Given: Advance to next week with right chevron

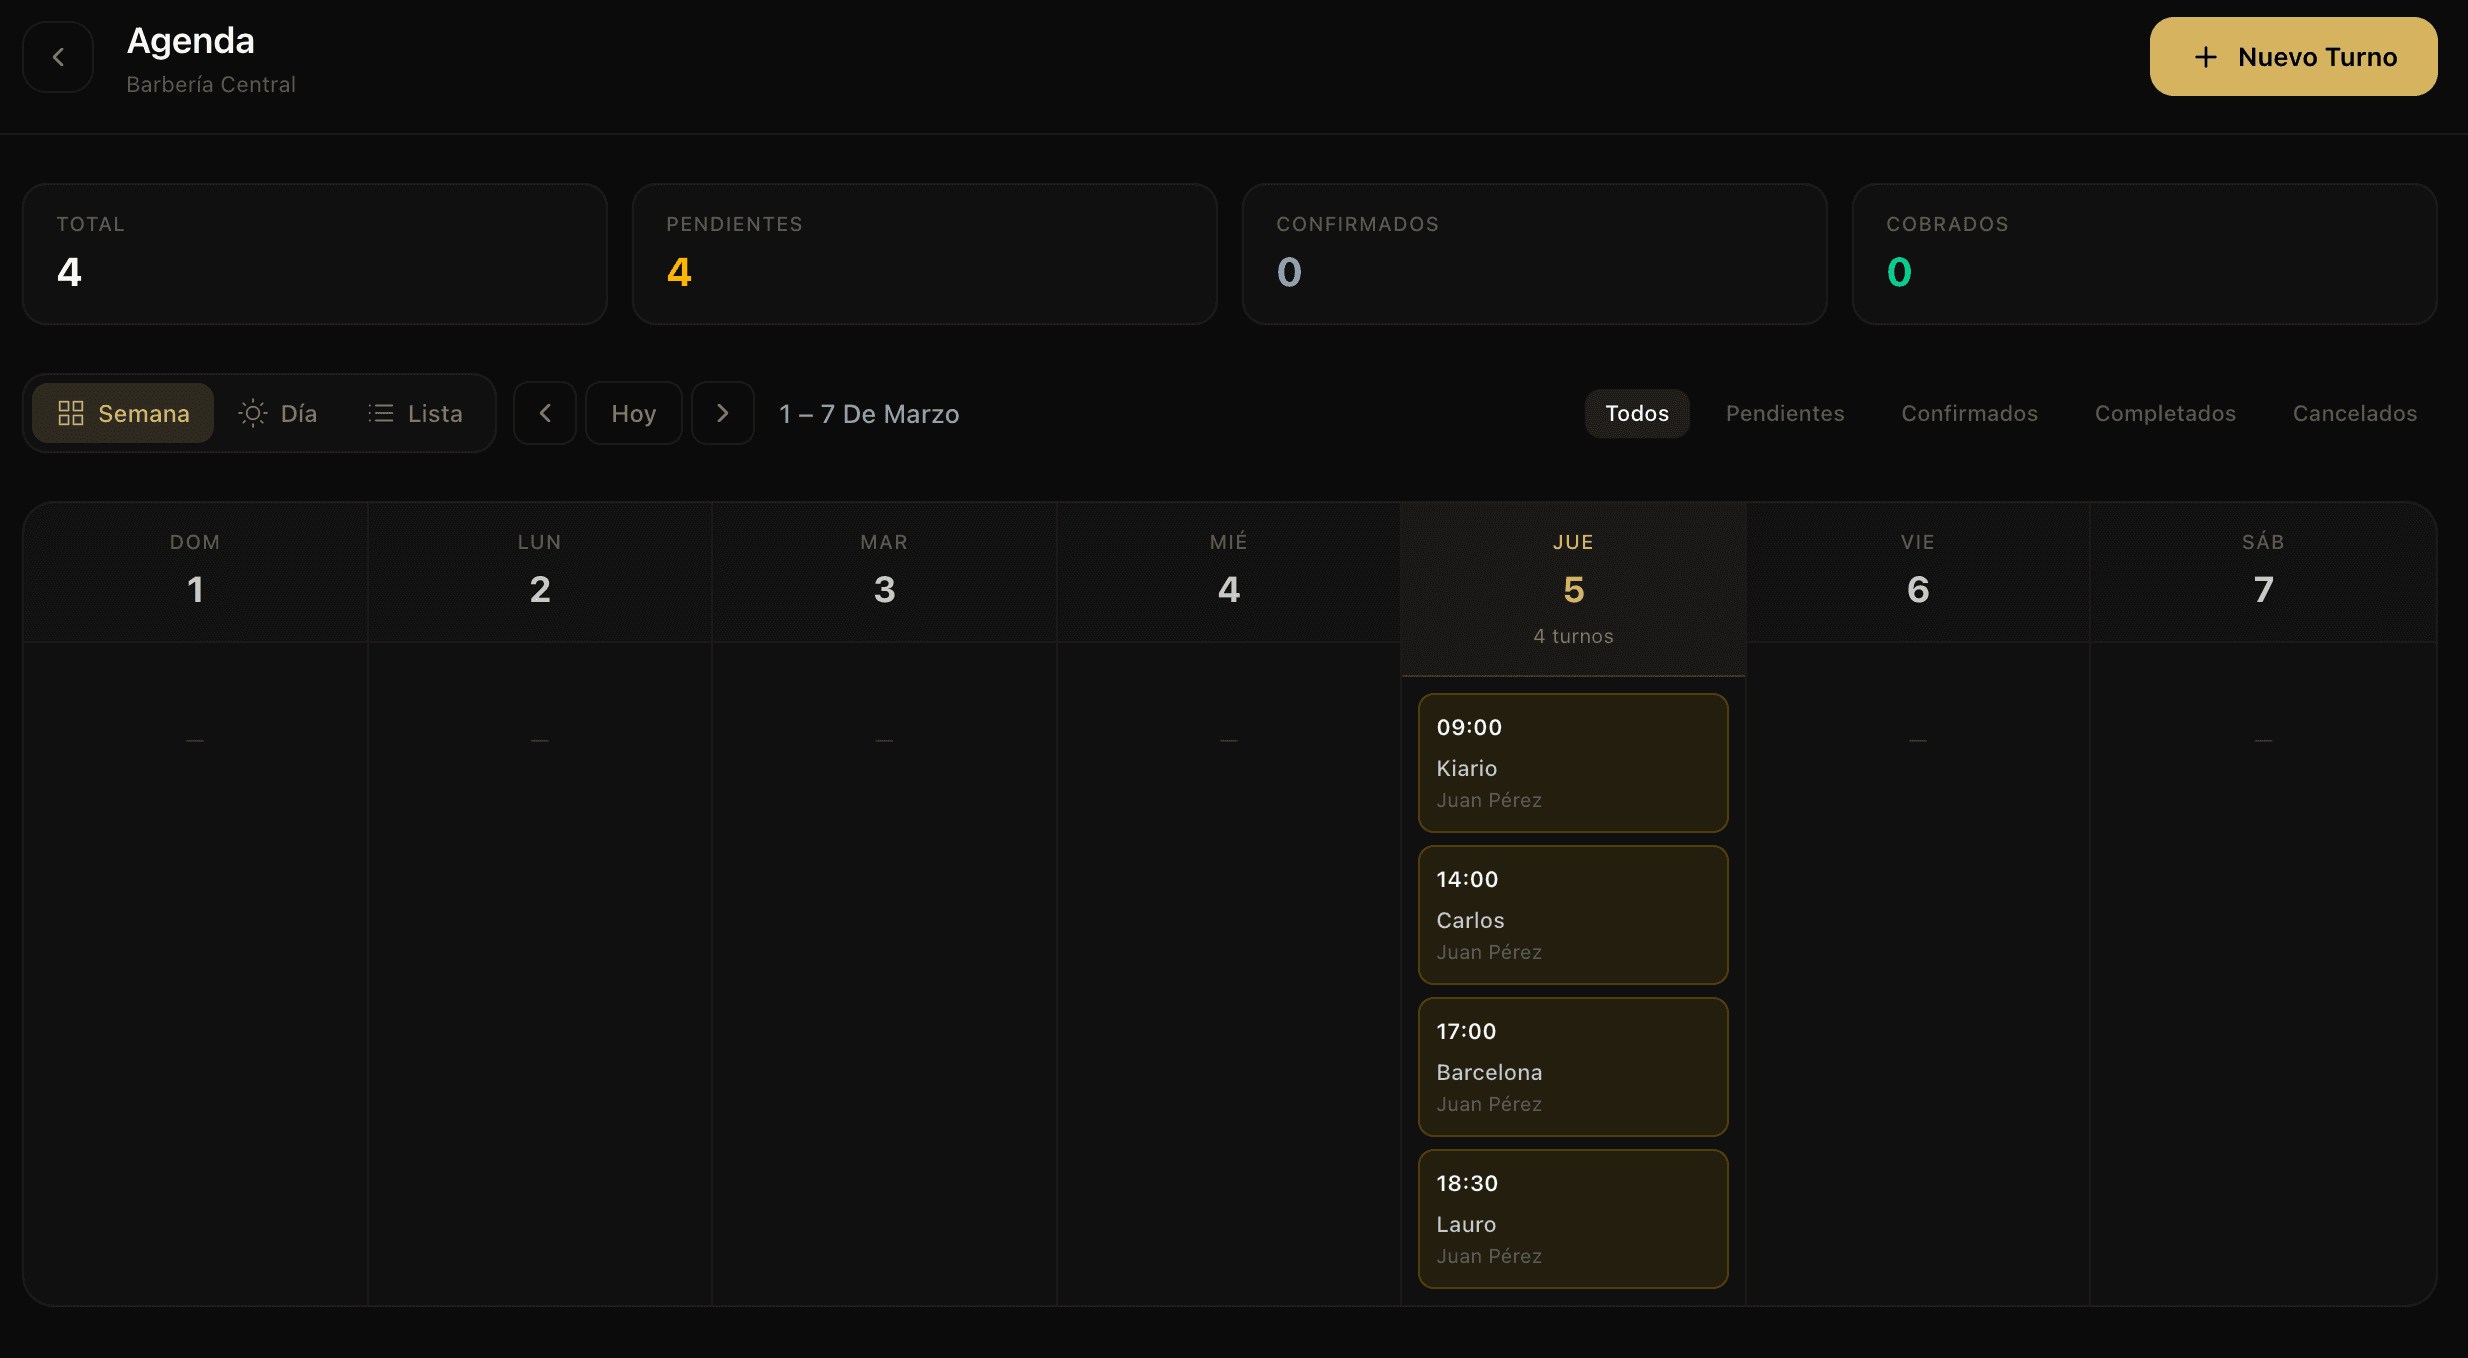Looking at the screenshot, I should tap(722, 413).
